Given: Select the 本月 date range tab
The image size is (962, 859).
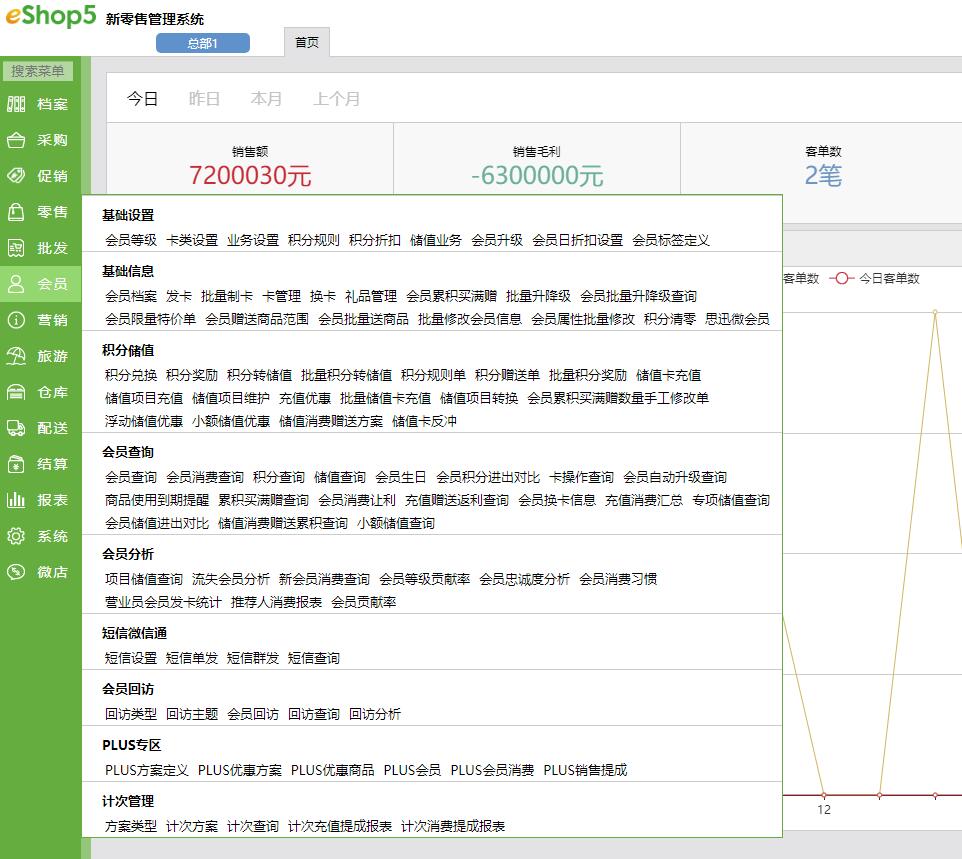Looking at the screenshot, I should tap(266, 99).
